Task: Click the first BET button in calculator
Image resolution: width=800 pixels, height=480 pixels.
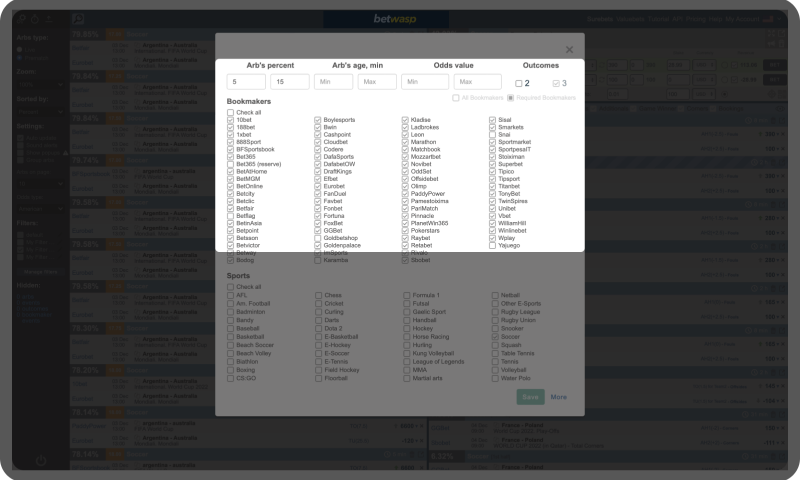Action: (x=774, y=65)
